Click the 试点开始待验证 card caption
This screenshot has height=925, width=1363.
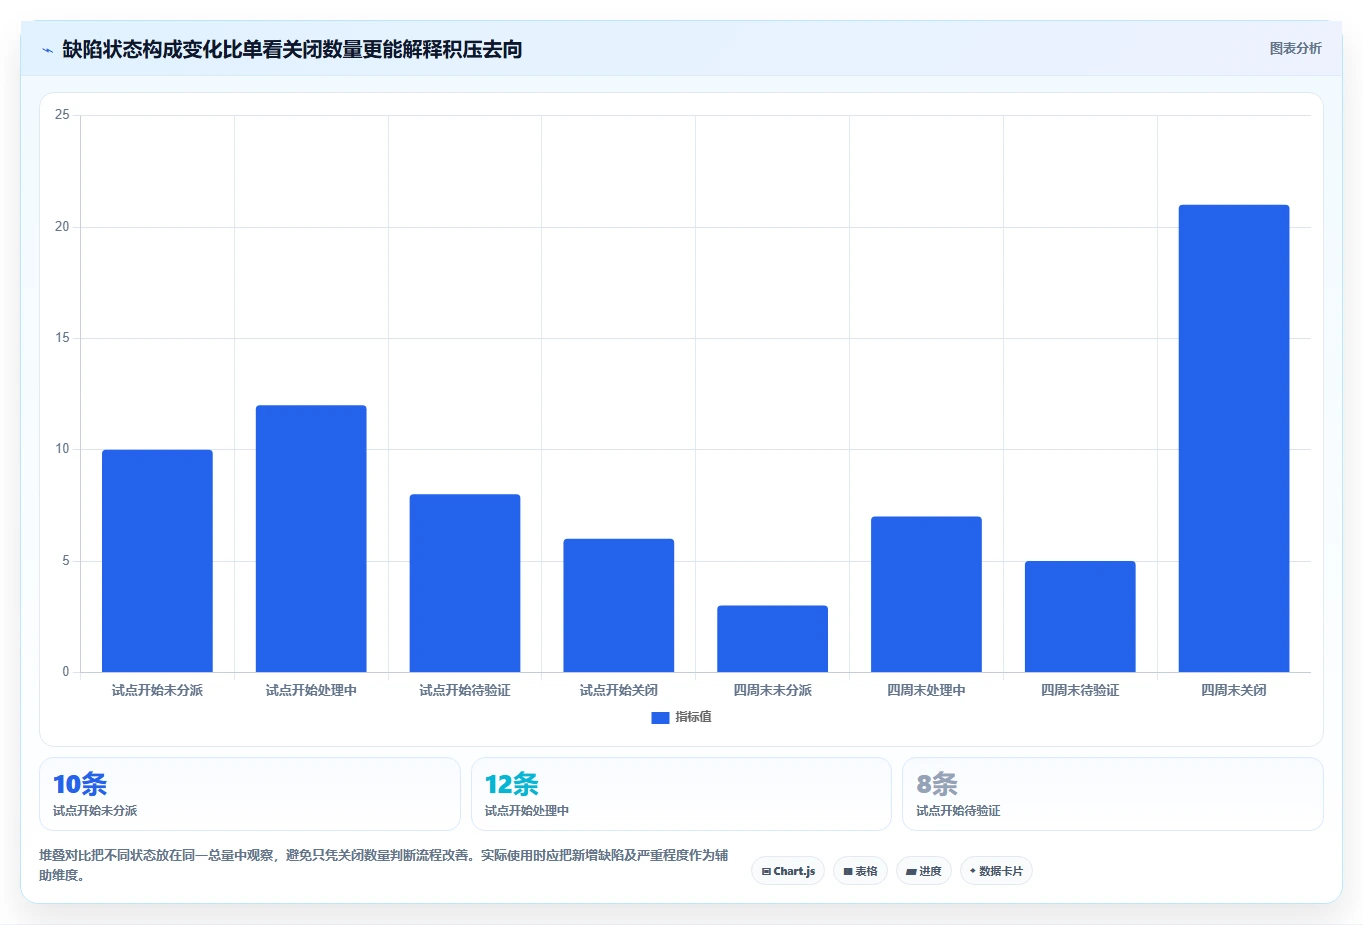[x=958, y=811]
